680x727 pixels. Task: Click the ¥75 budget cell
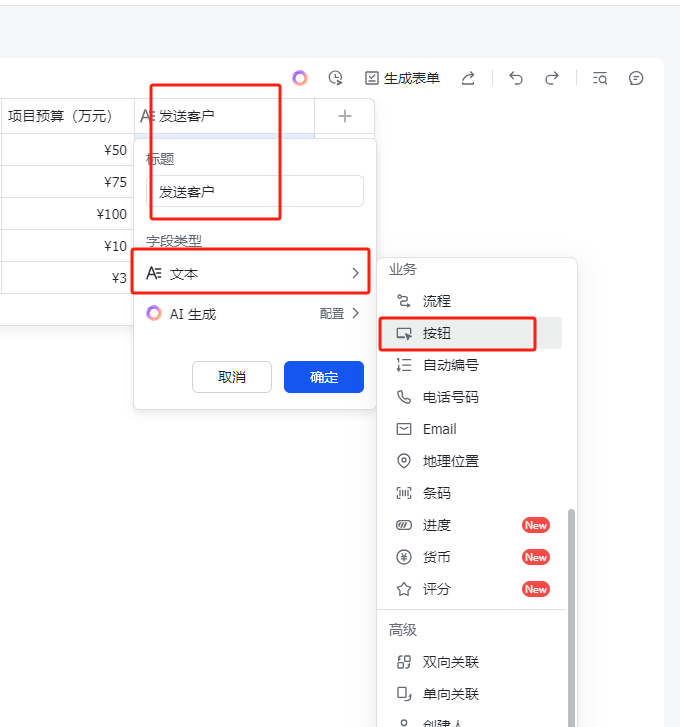pyautogui.click(x=67, y=182)
